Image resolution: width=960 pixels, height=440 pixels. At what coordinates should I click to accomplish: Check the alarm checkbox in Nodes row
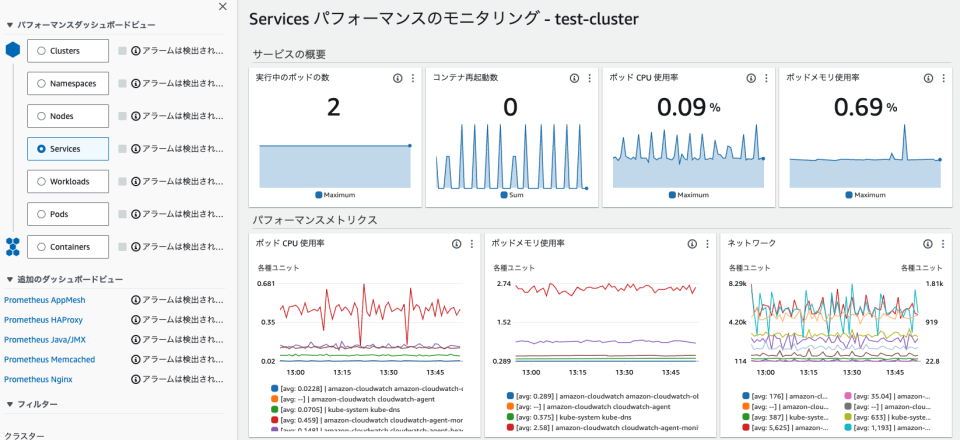coord(123,116)
